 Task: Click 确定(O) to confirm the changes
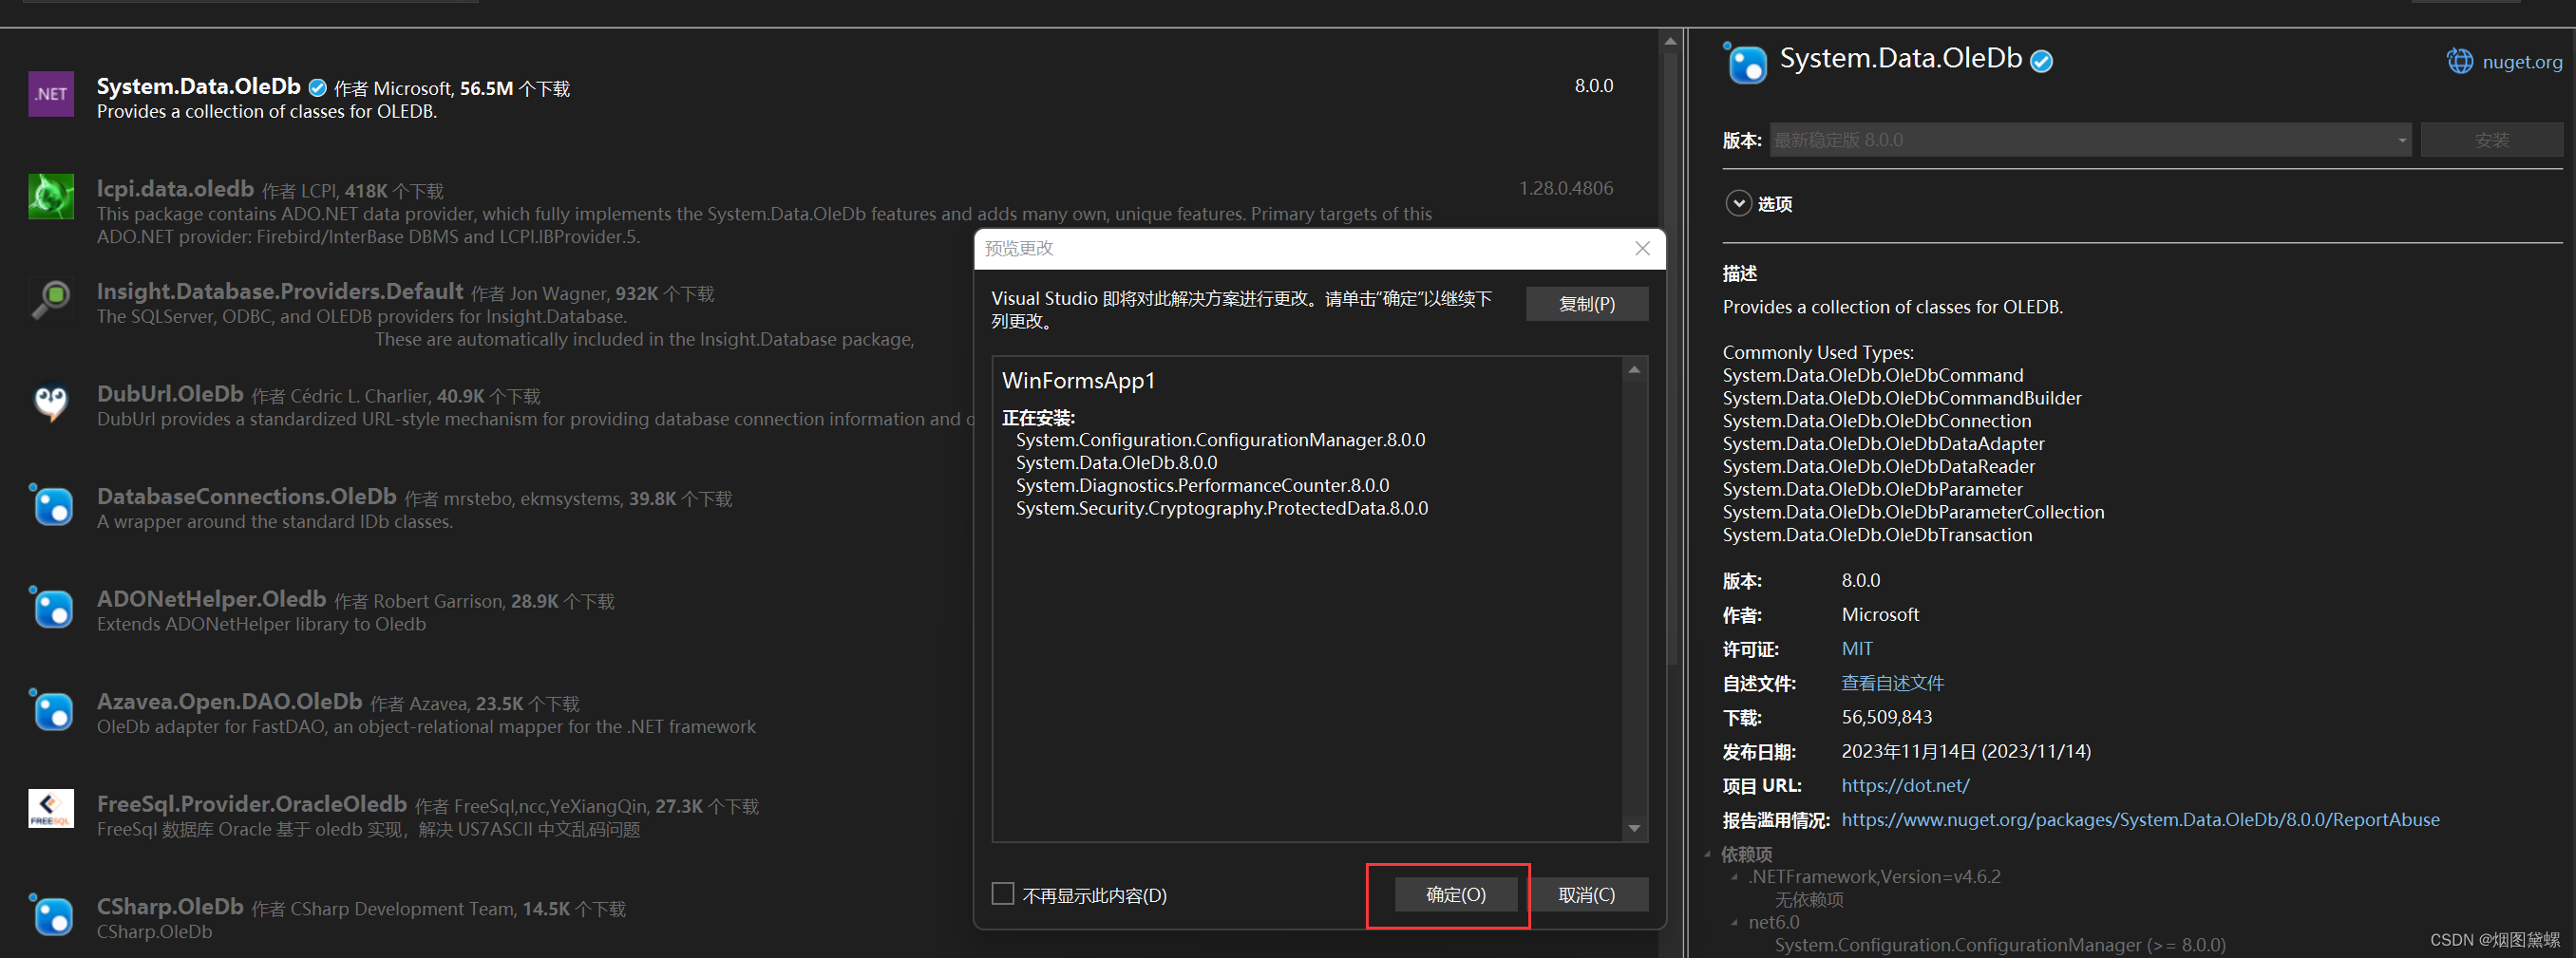click(1456, 894)
